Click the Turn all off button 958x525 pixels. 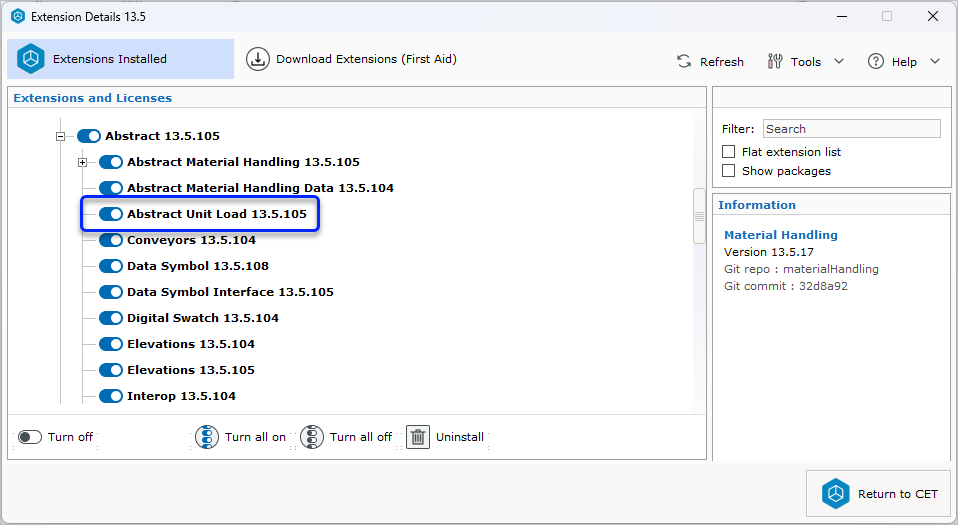347,437
